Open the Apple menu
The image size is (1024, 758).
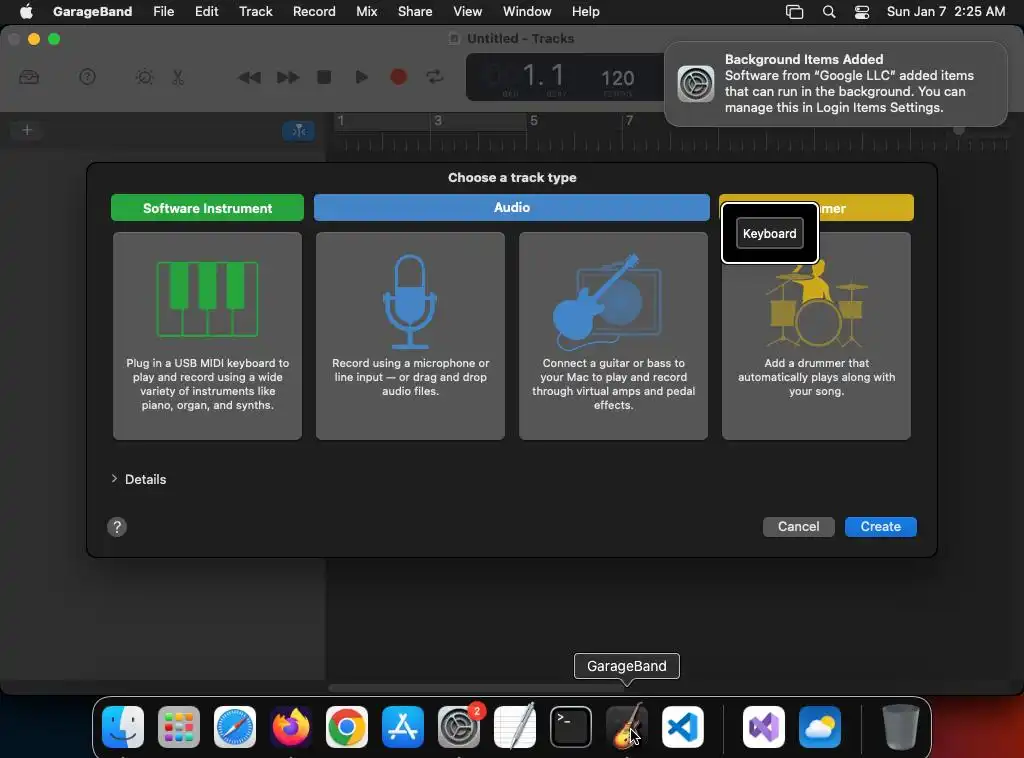[26, 11]
